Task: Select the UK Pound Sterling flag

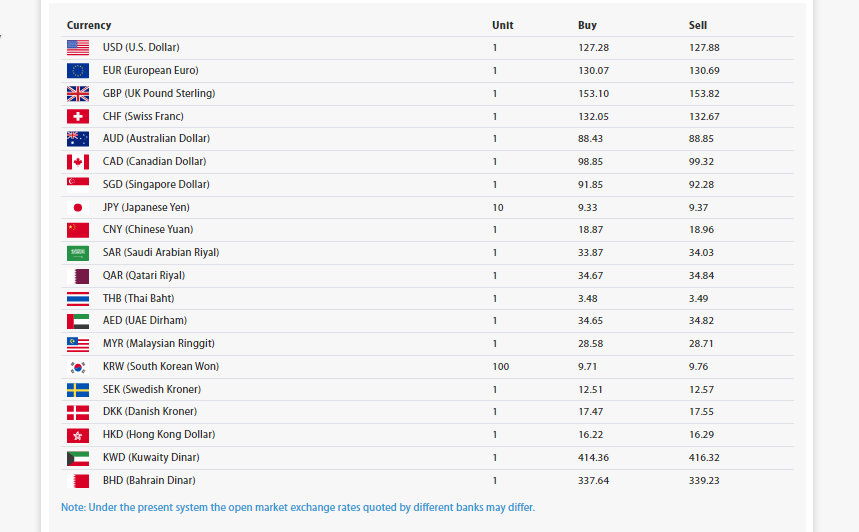Action: [78, 93]
